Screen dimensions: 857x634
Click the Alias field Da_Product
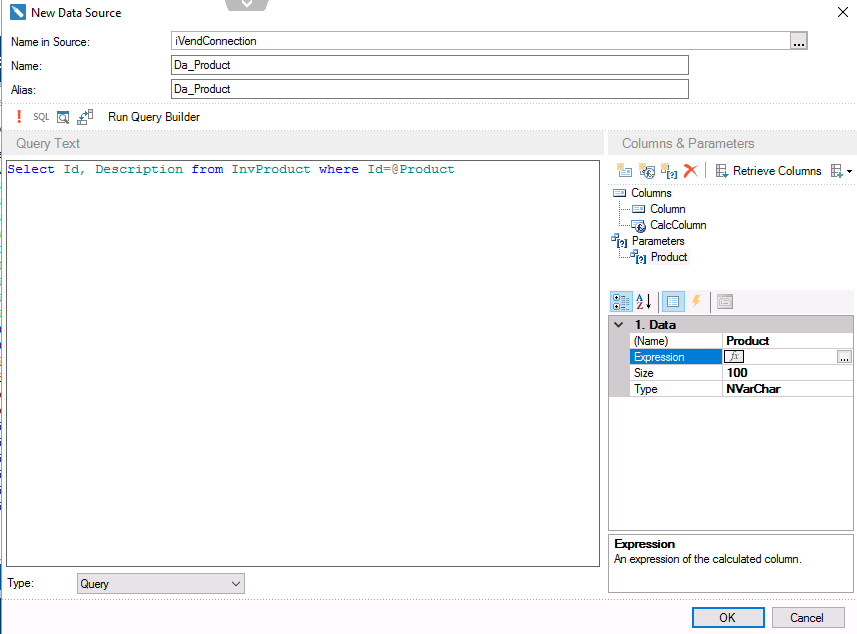pyautogui.click(x=430, y=89)
